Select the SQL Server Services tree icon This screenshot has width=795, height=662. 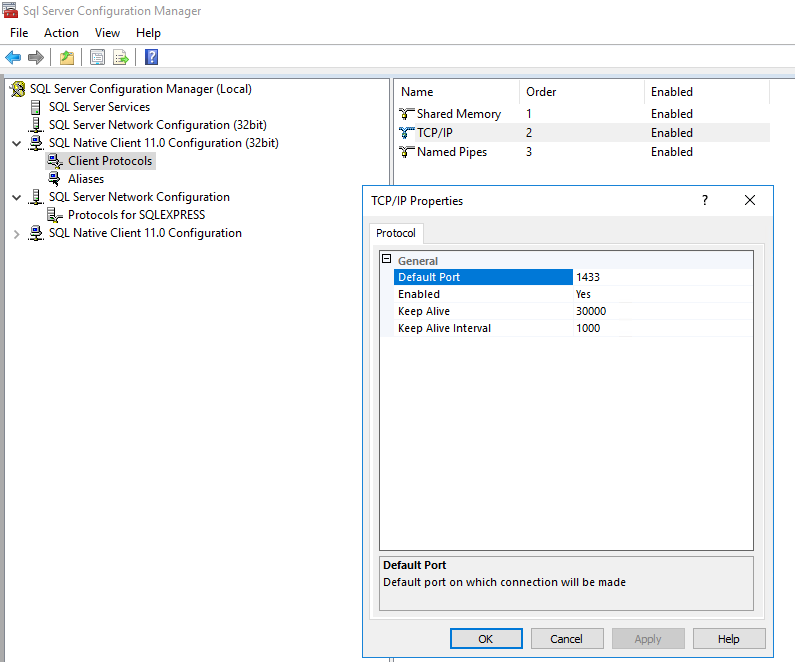(x=37, y=107)
